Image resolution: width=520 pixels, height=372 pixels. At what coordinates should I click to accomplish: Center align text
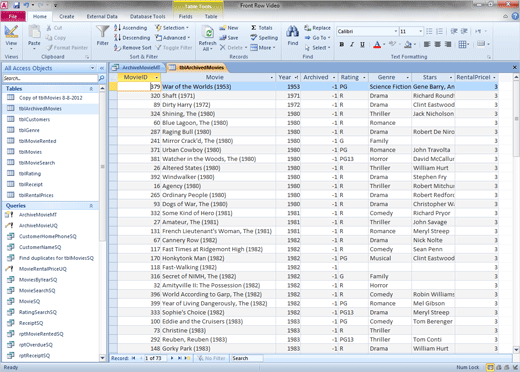point(437,44)
